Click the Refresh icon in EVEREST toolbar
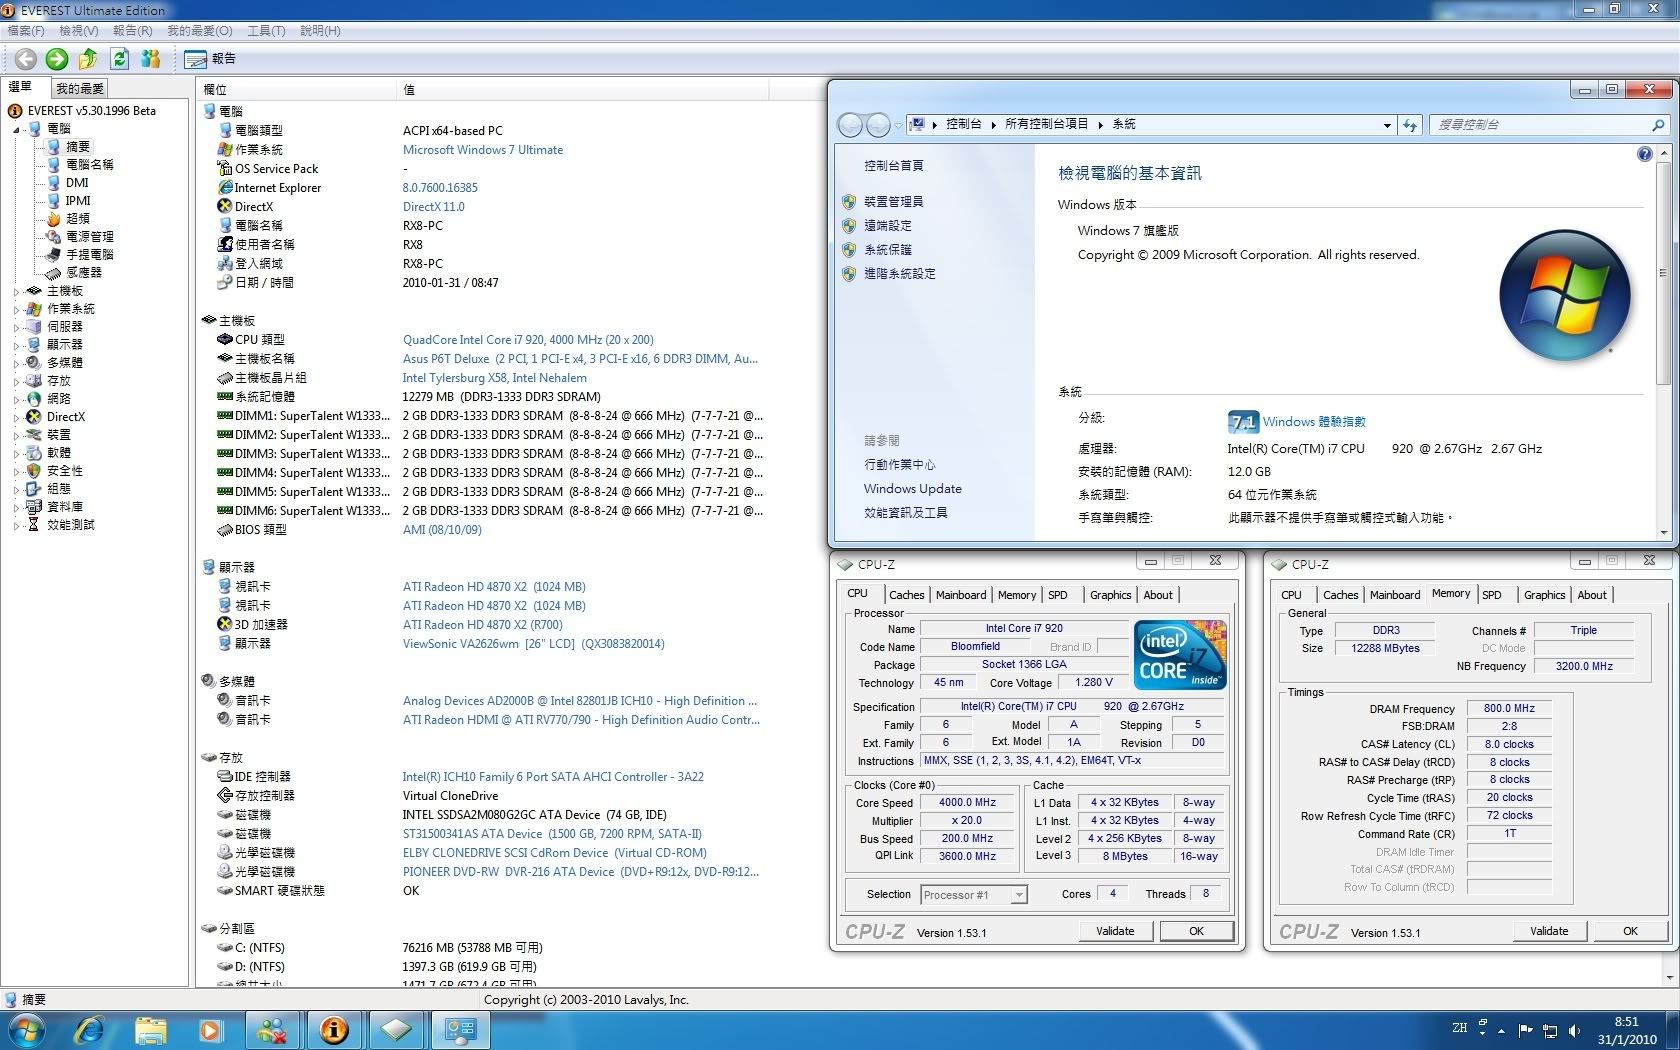 point(120,59)
